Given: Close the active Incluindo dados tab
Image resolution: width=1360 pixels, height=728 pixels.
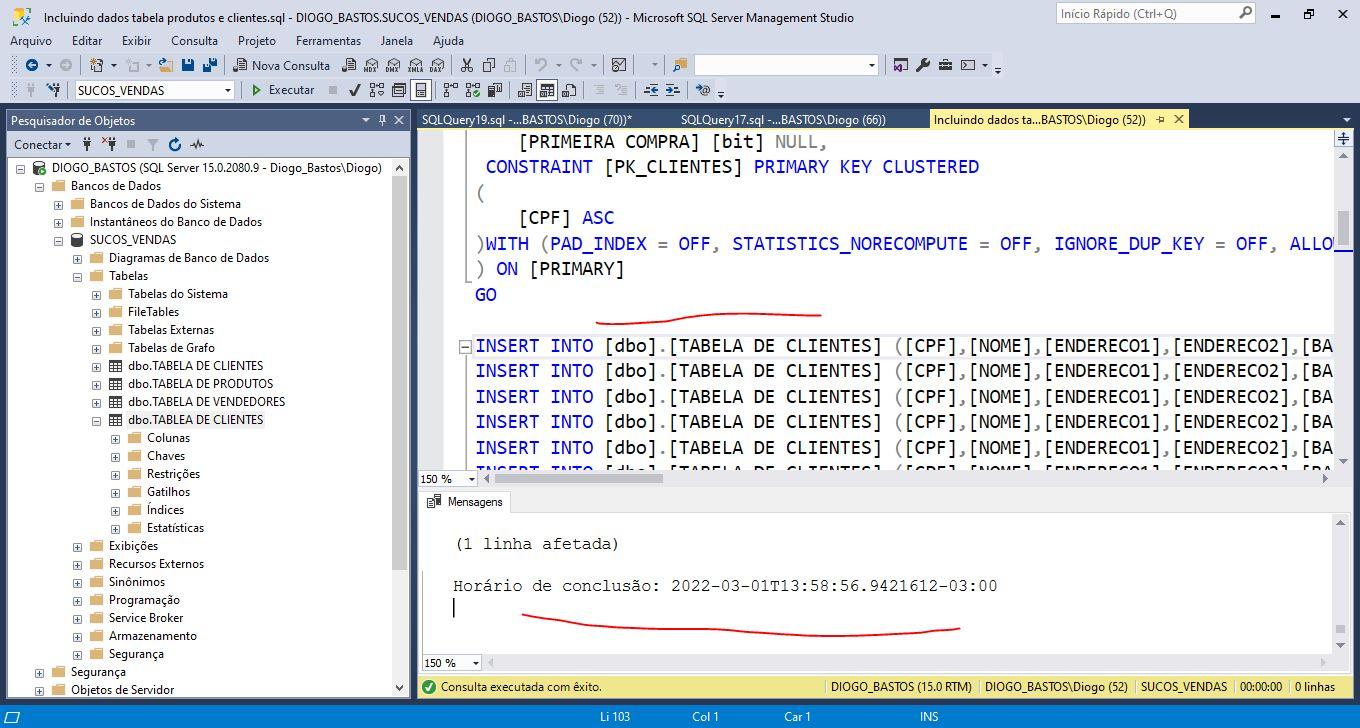Looking at the screenshot, I should [x=1179, y=119].
